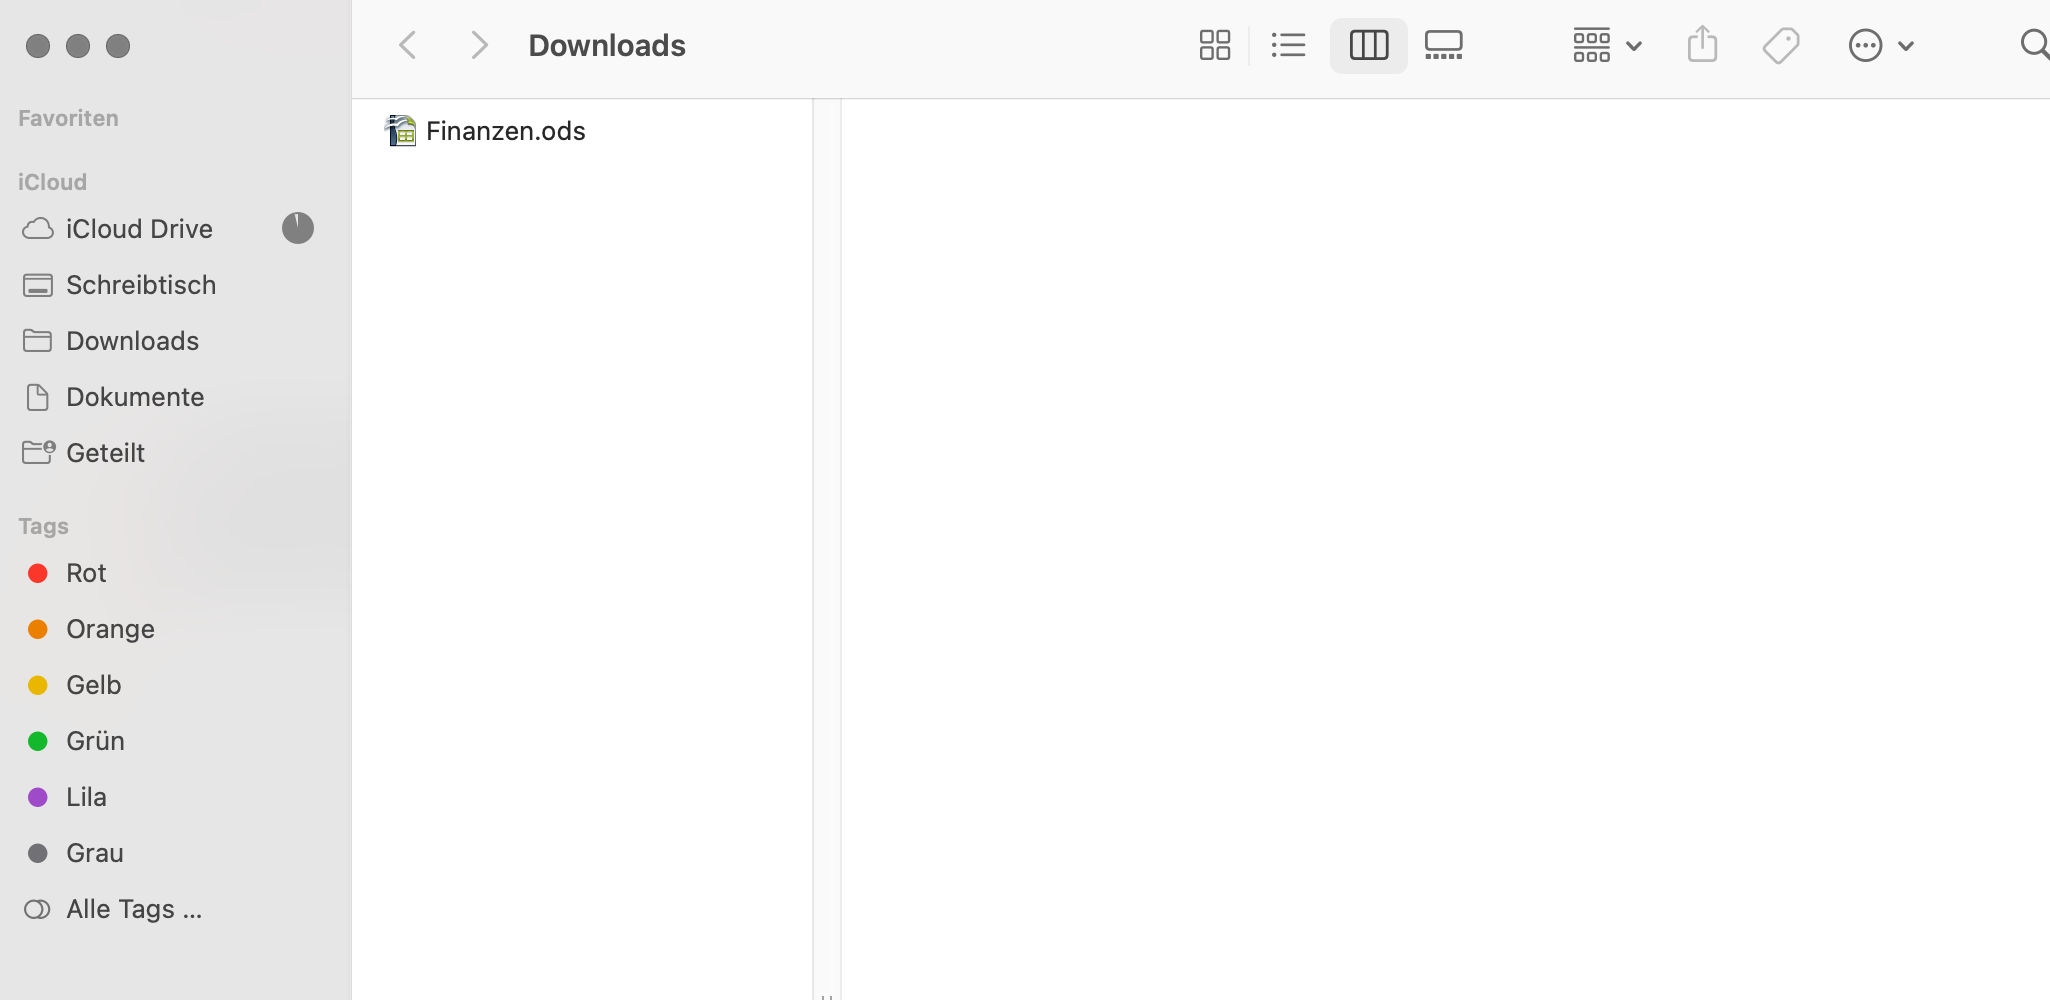This screenshot has height=1000, width=2050.
Task: Click the Share toolbar icon
Action: [x=1702, y=45]
